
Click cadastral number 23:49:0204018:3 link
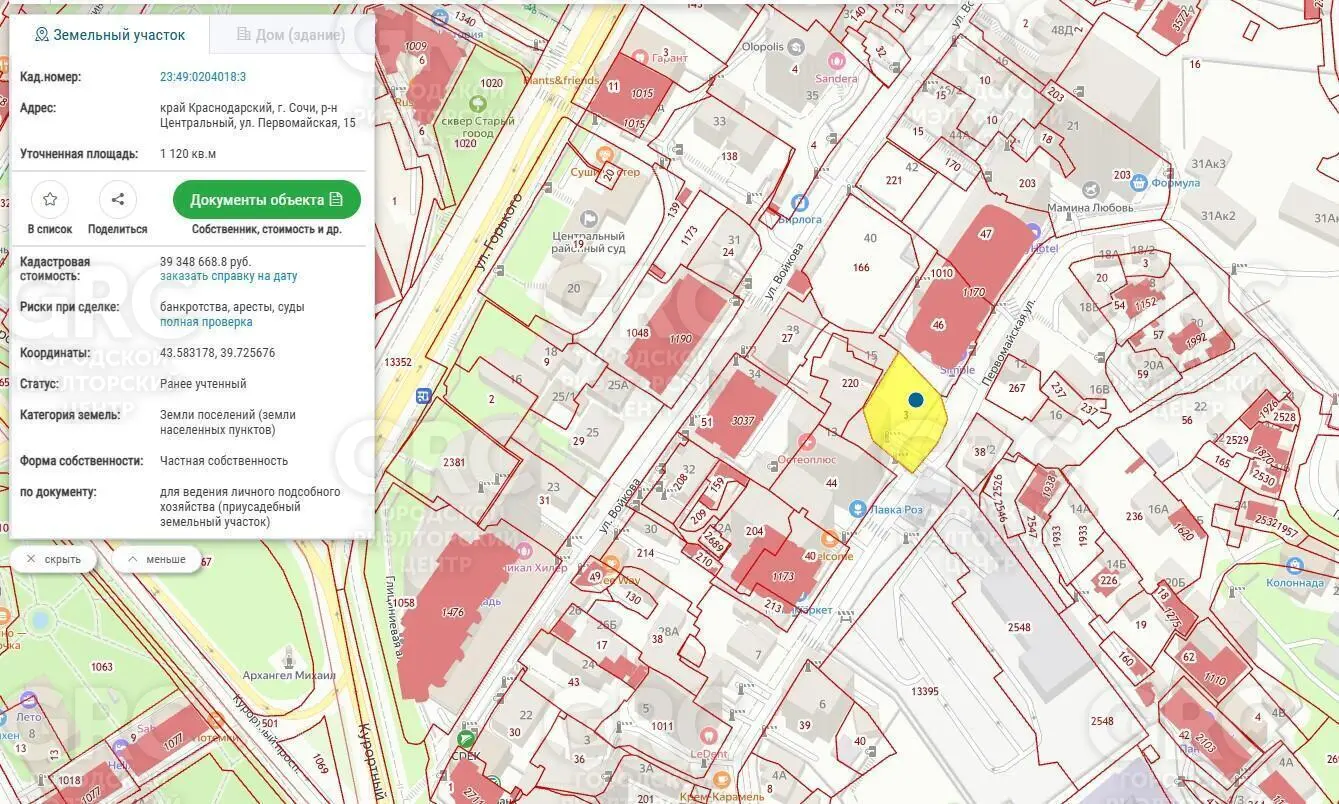pyautogui.click(x=203, y=77)
